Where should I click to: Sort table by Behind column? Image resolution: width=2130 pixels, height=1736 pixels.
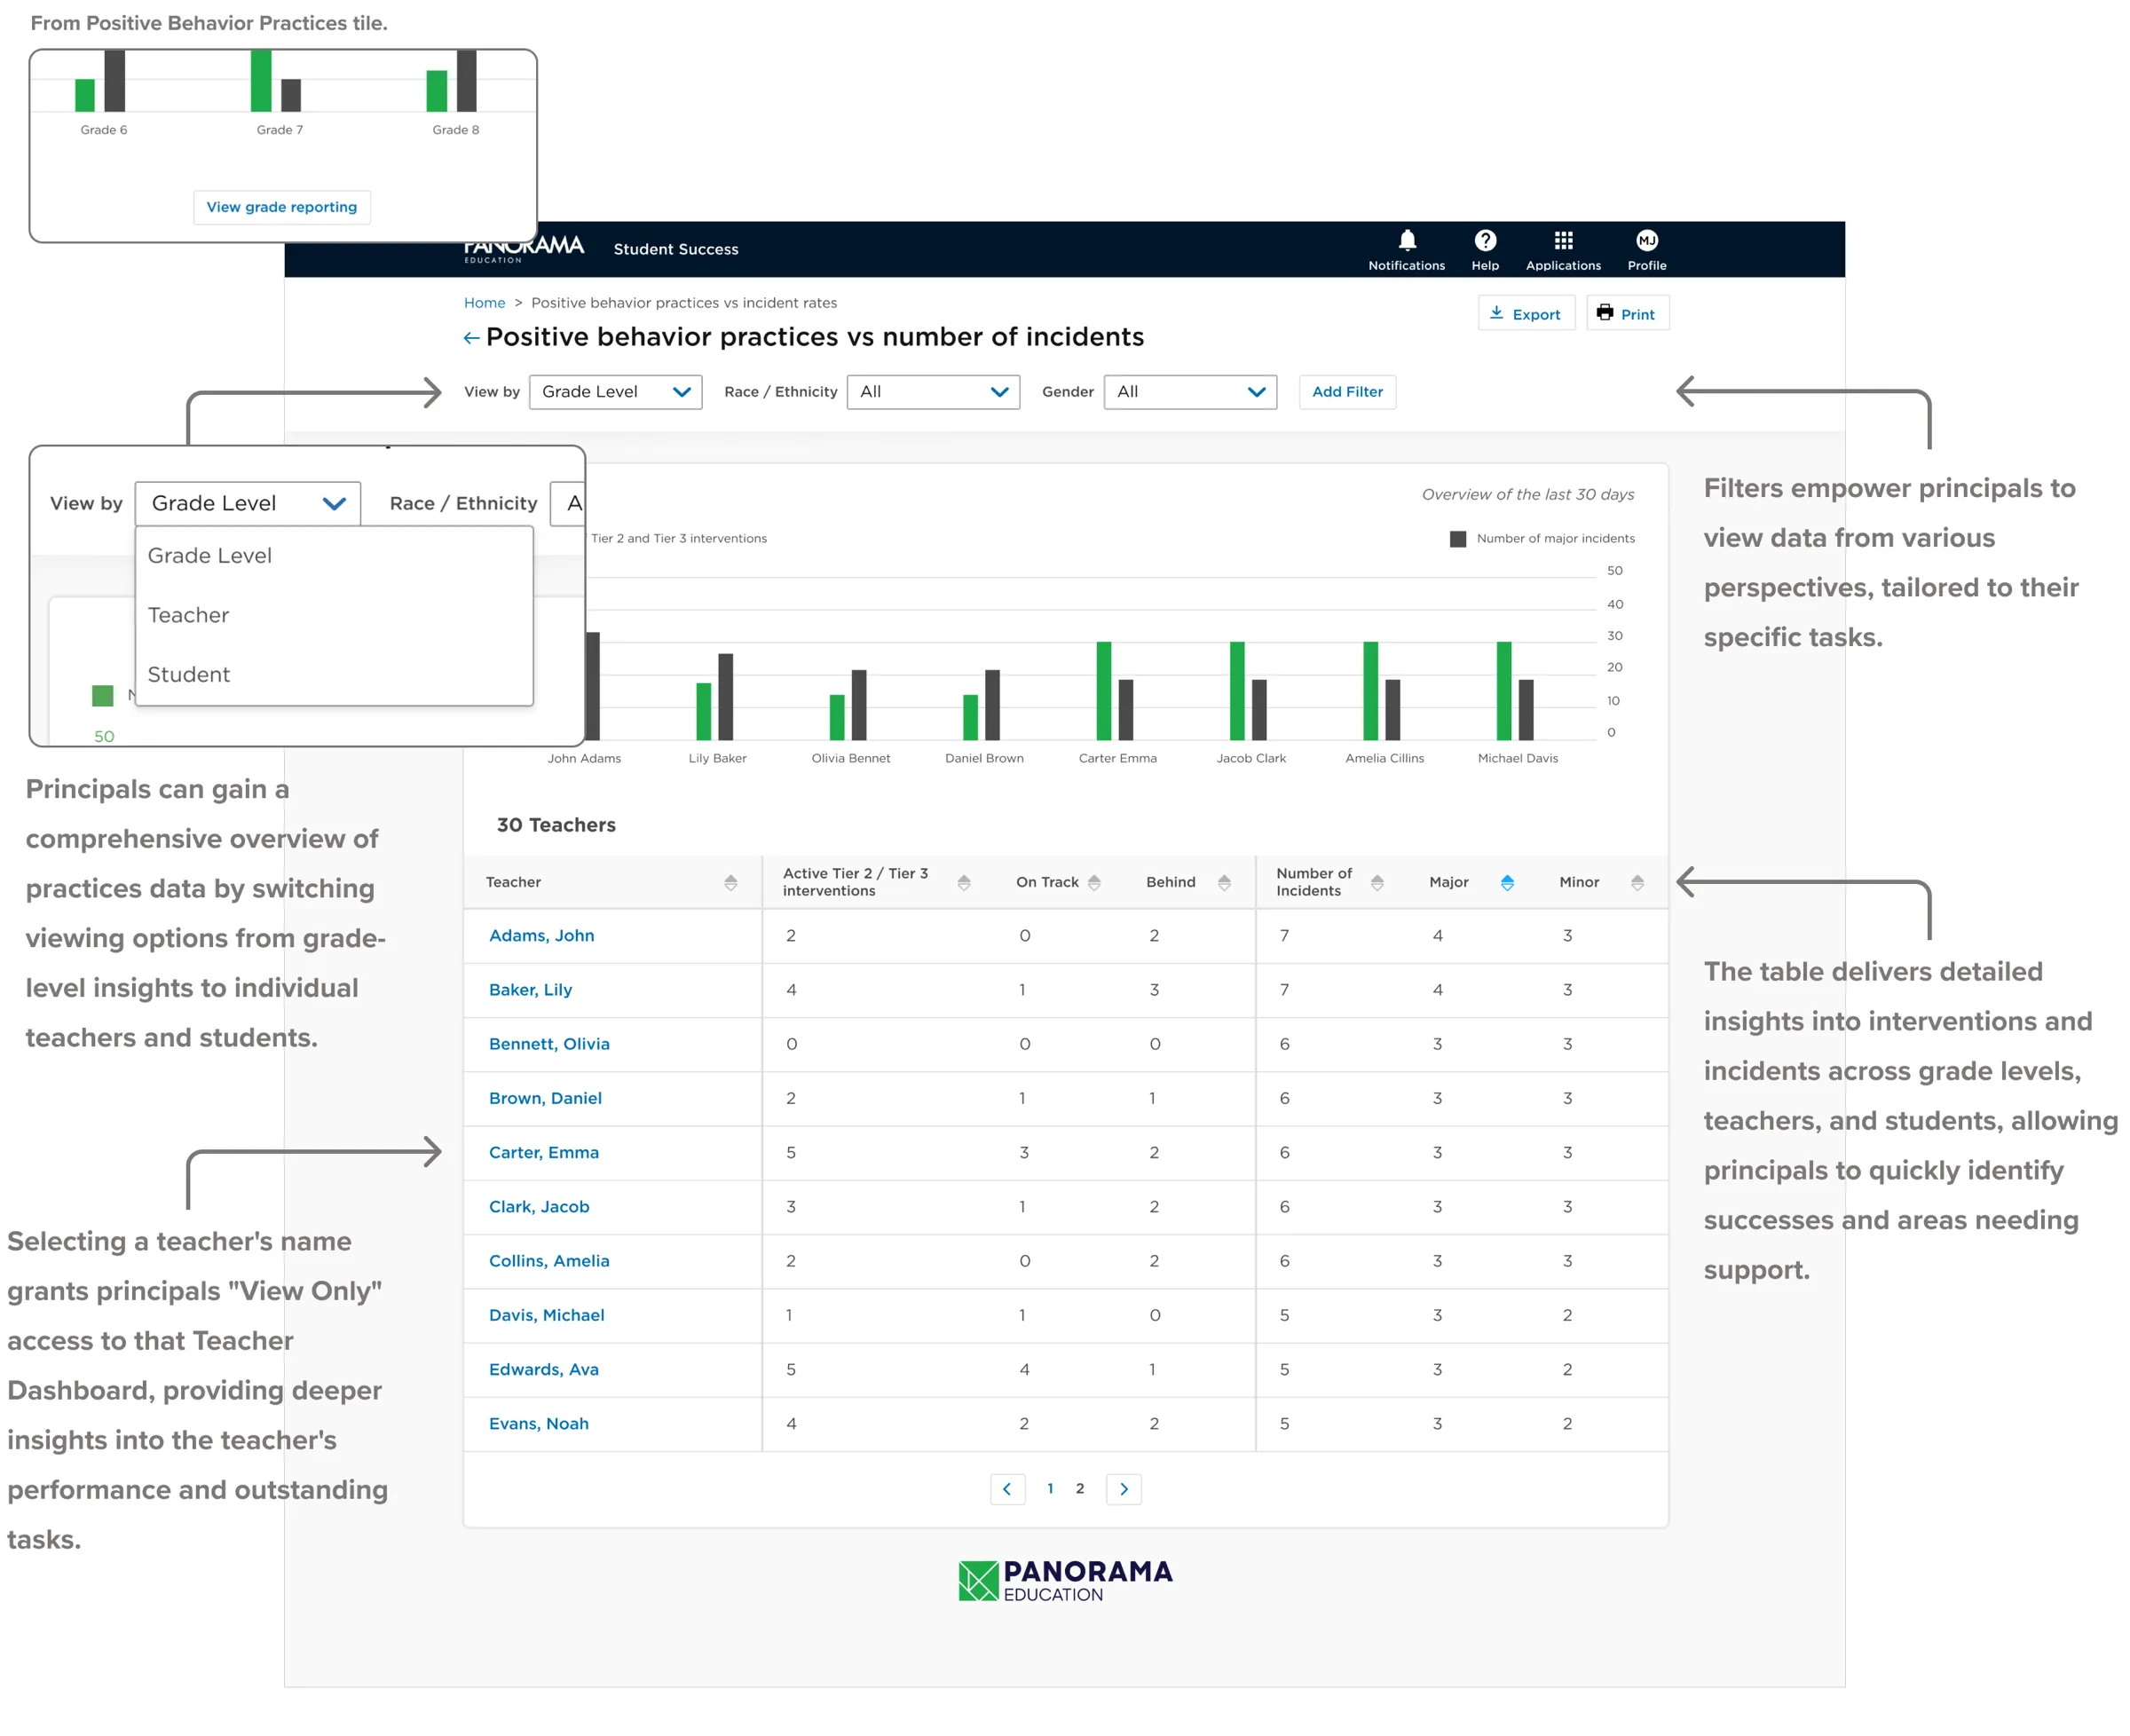(x=1223, y=882)
